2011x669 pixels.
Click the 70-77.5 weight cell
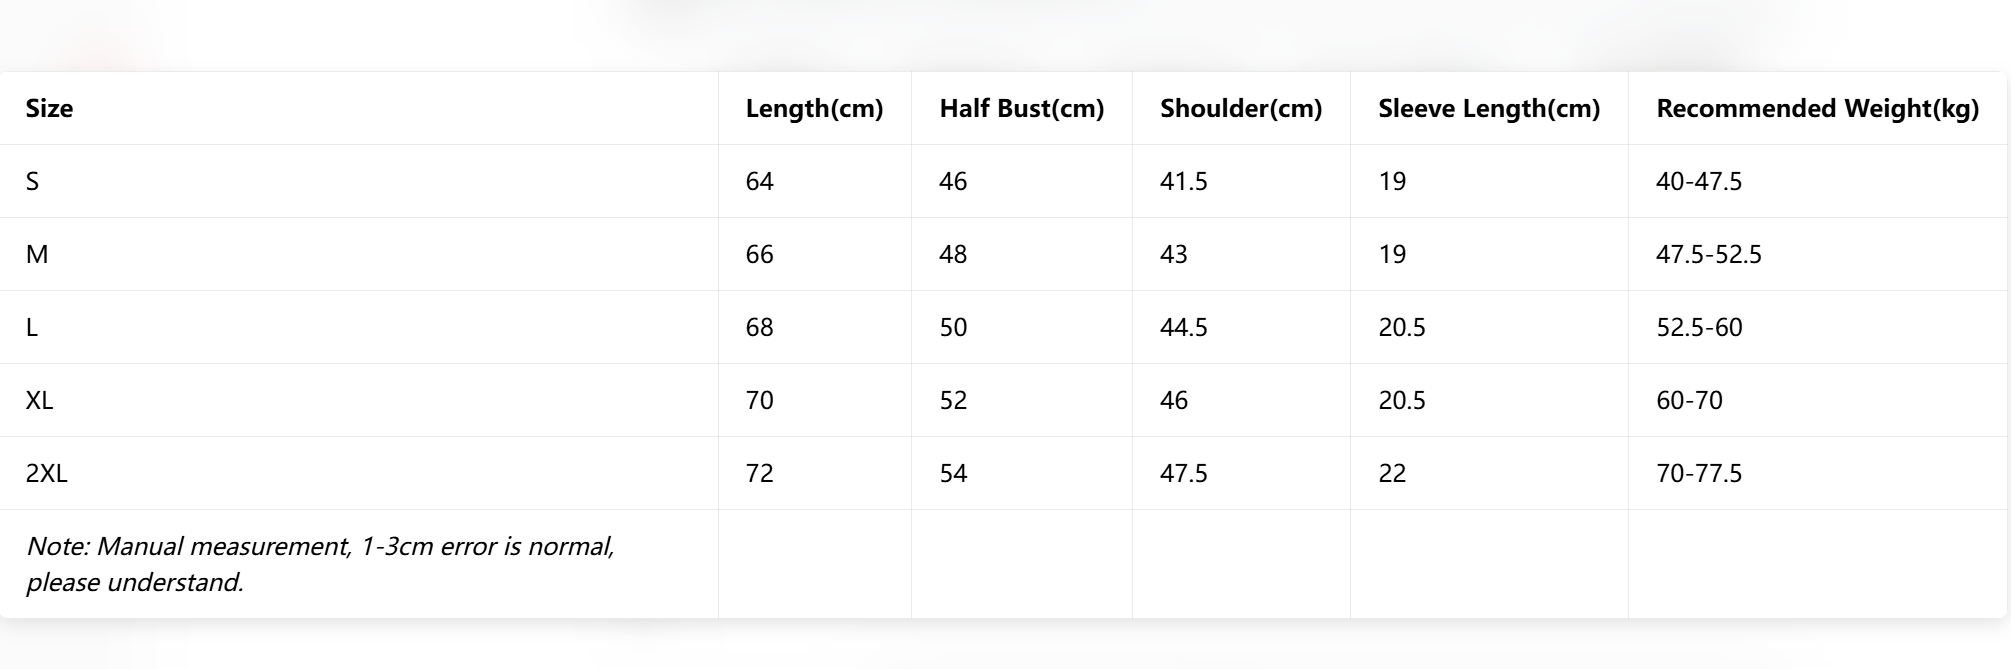1698,473
